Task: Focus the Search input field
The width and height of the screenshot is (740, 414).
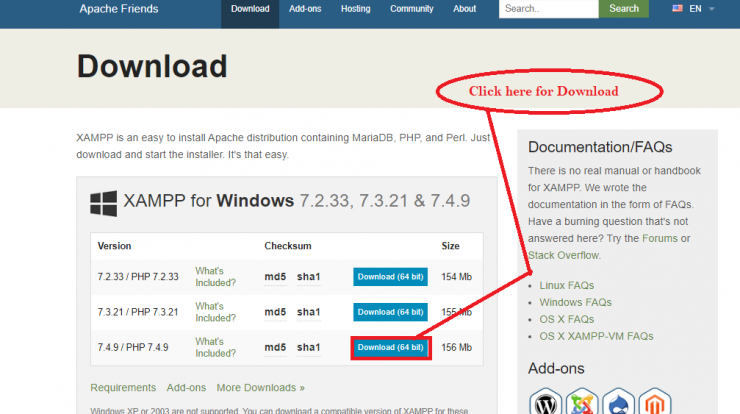Action: click(548, 8)
